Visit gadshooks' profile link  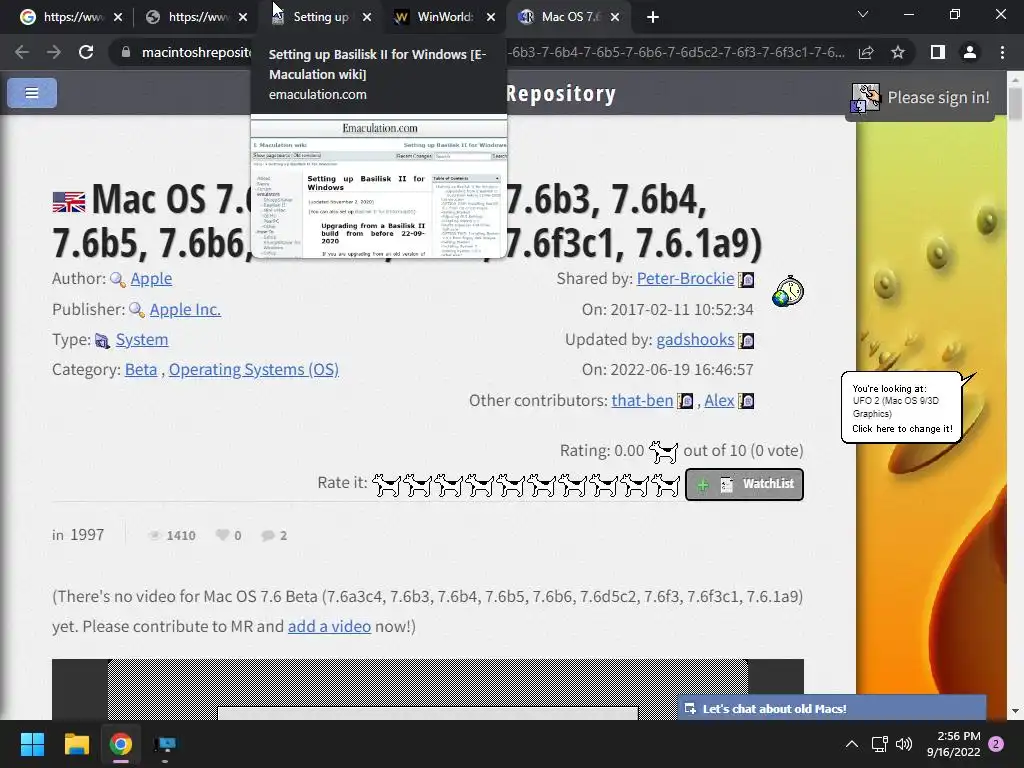(695, 340)
